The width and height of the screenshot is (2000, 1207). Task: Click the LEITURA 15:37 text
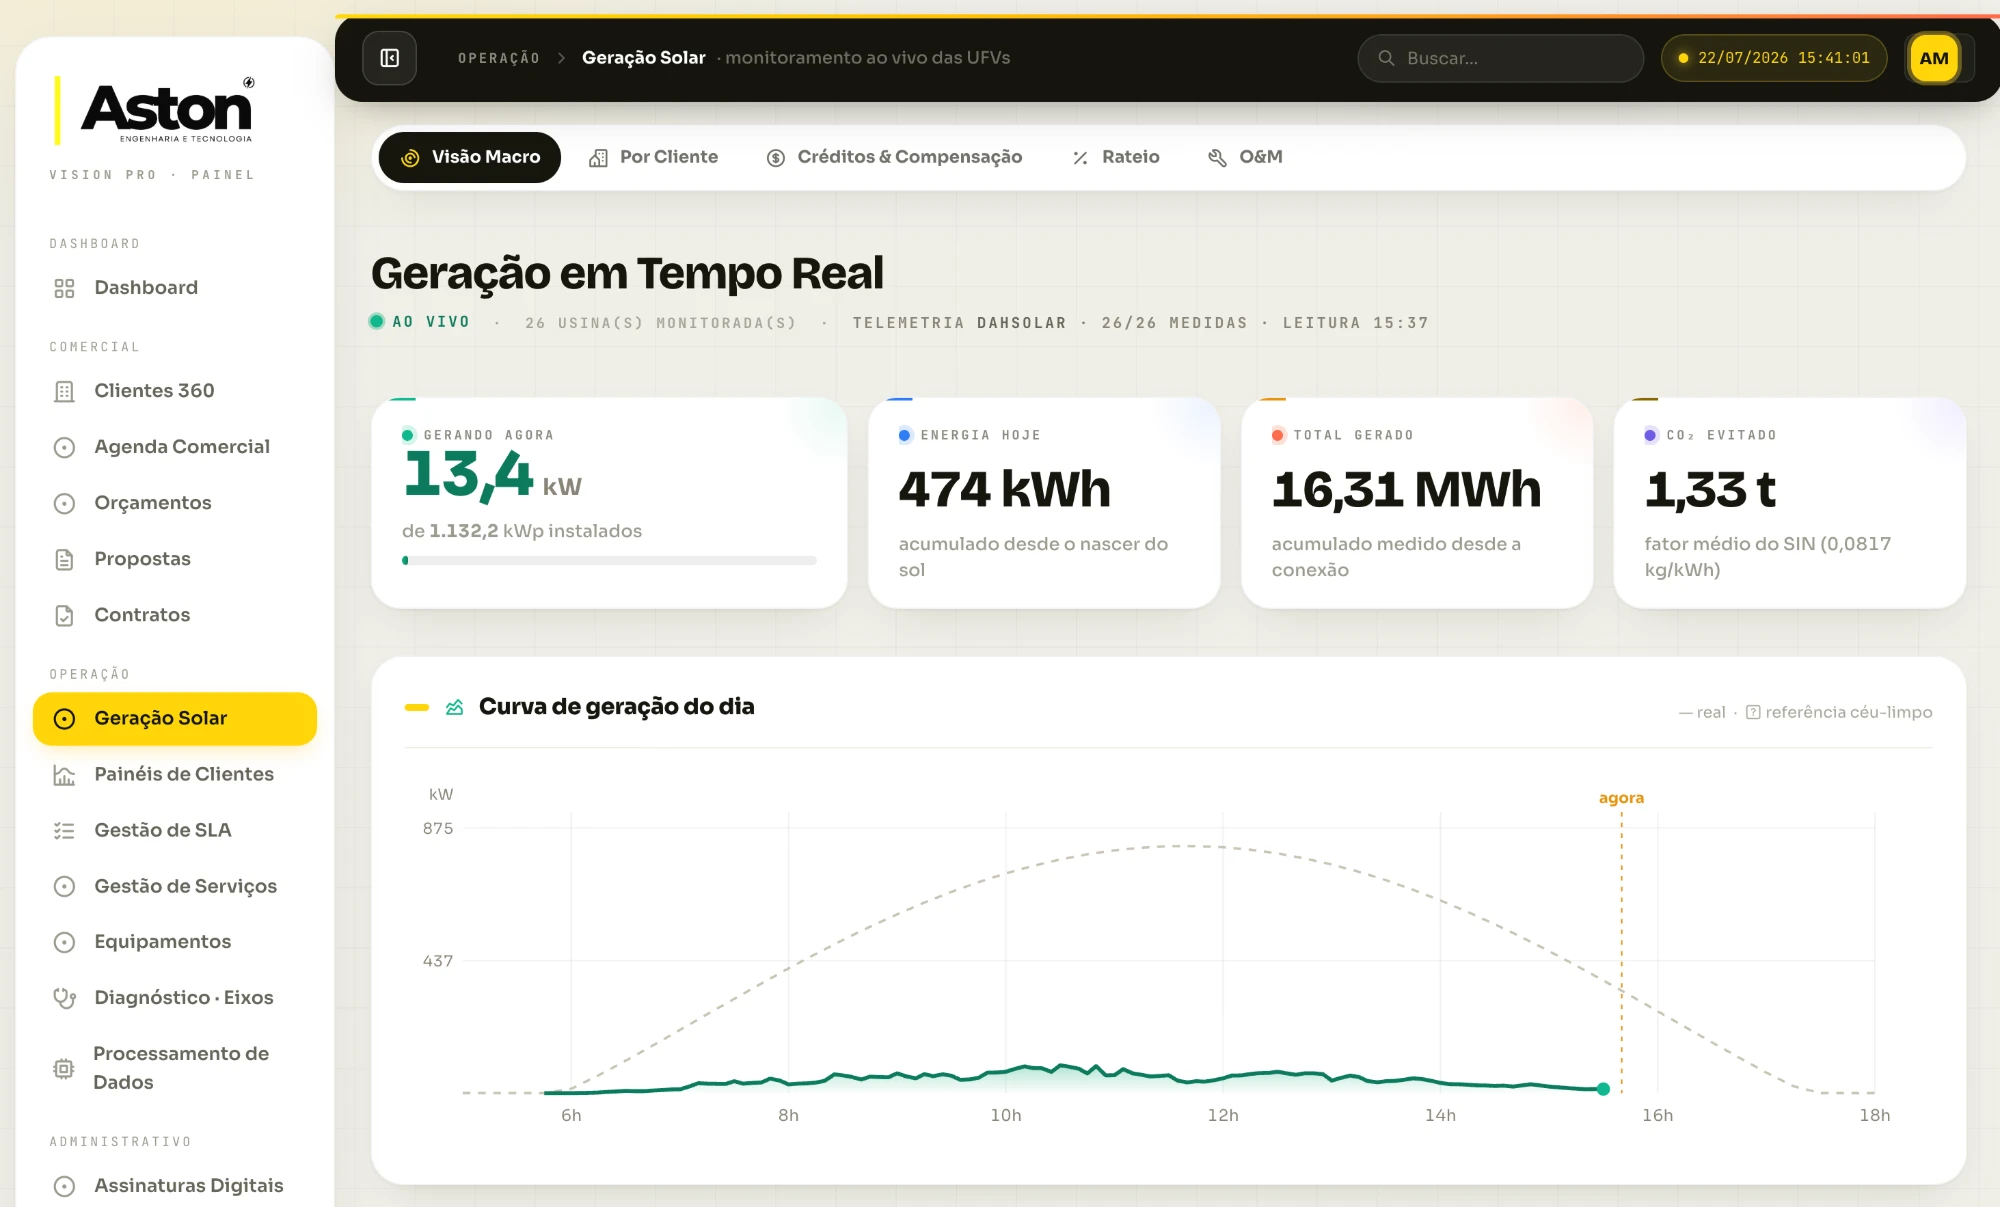click(x=1356, y=323)
